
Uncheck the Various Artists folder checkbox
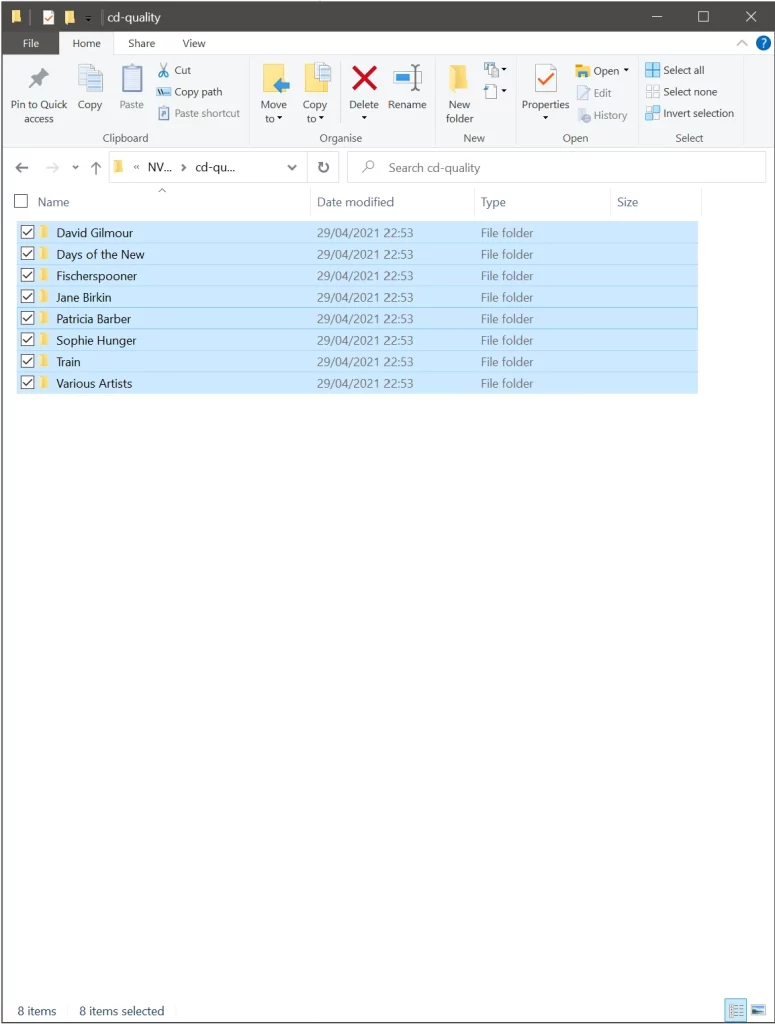point(27,383)
